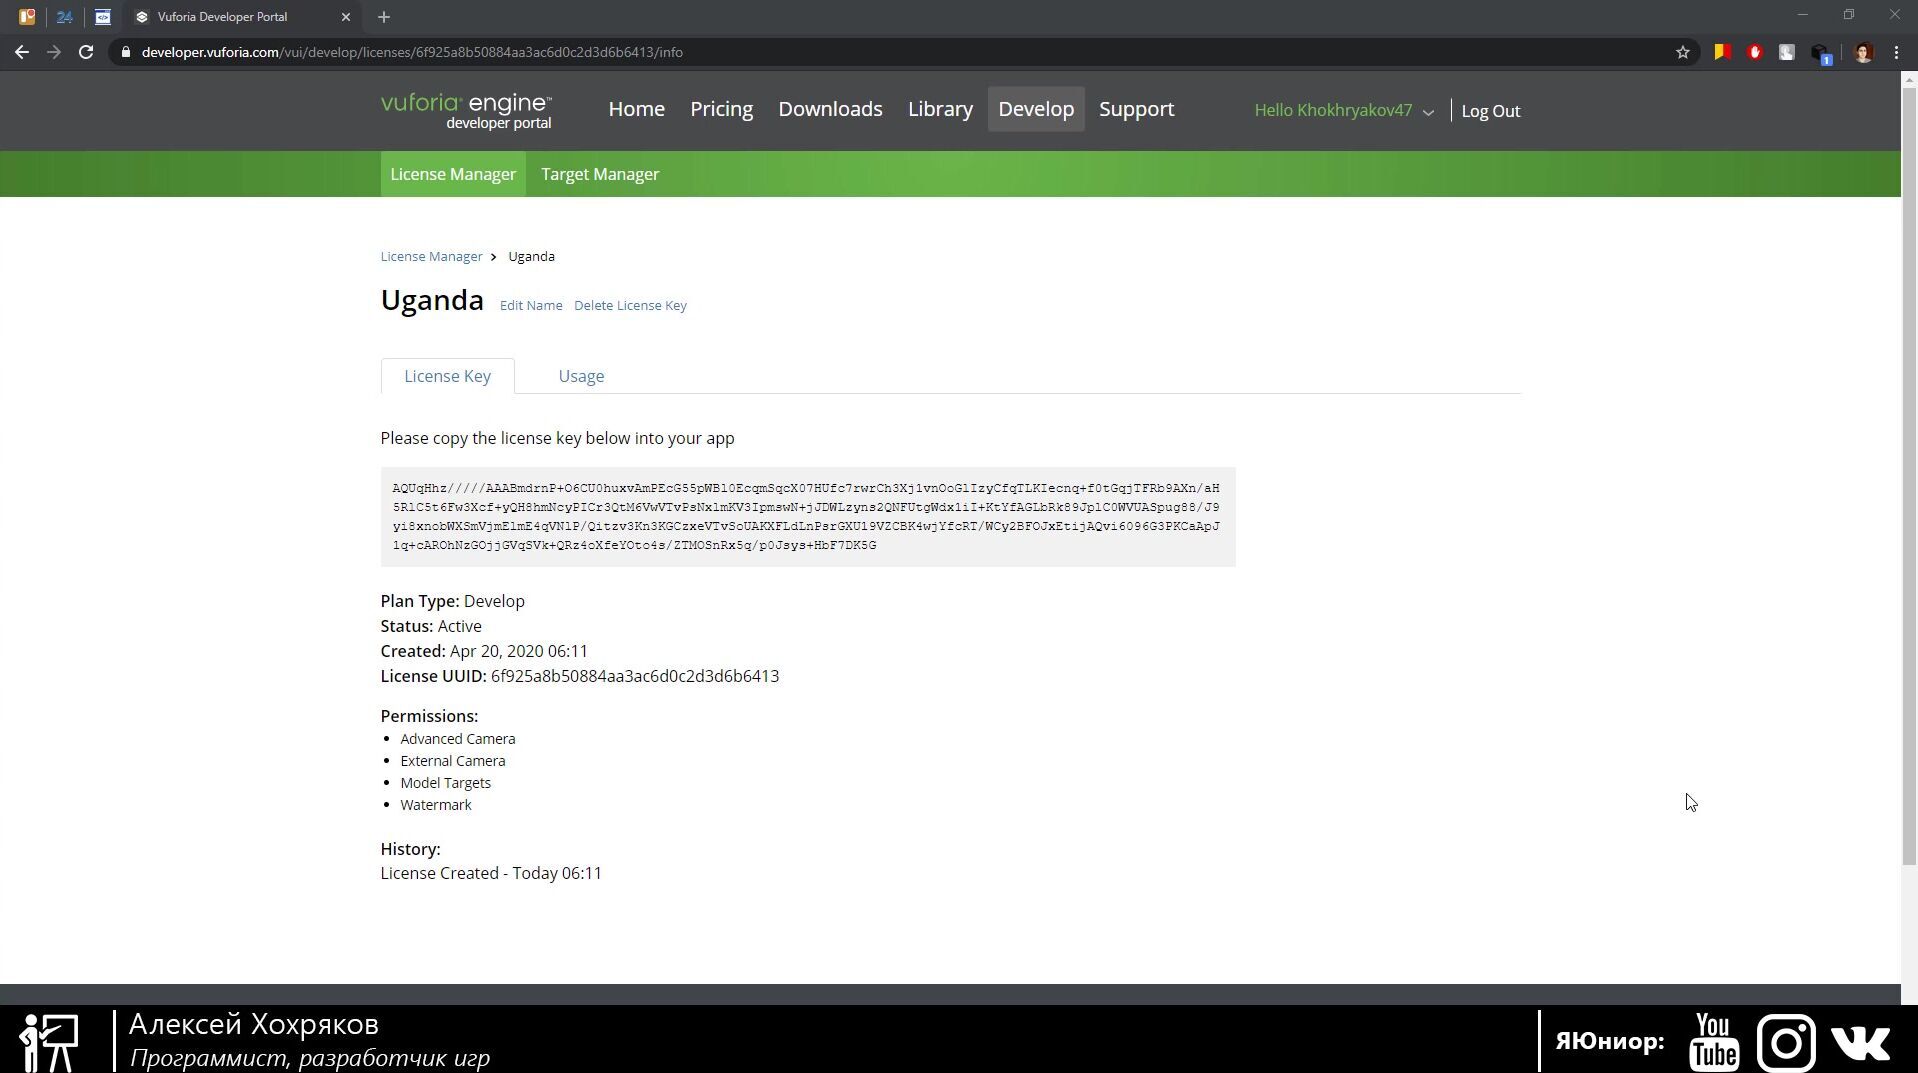Click the 'Active' status value
1918x1073 pixels.
(460, 627)
